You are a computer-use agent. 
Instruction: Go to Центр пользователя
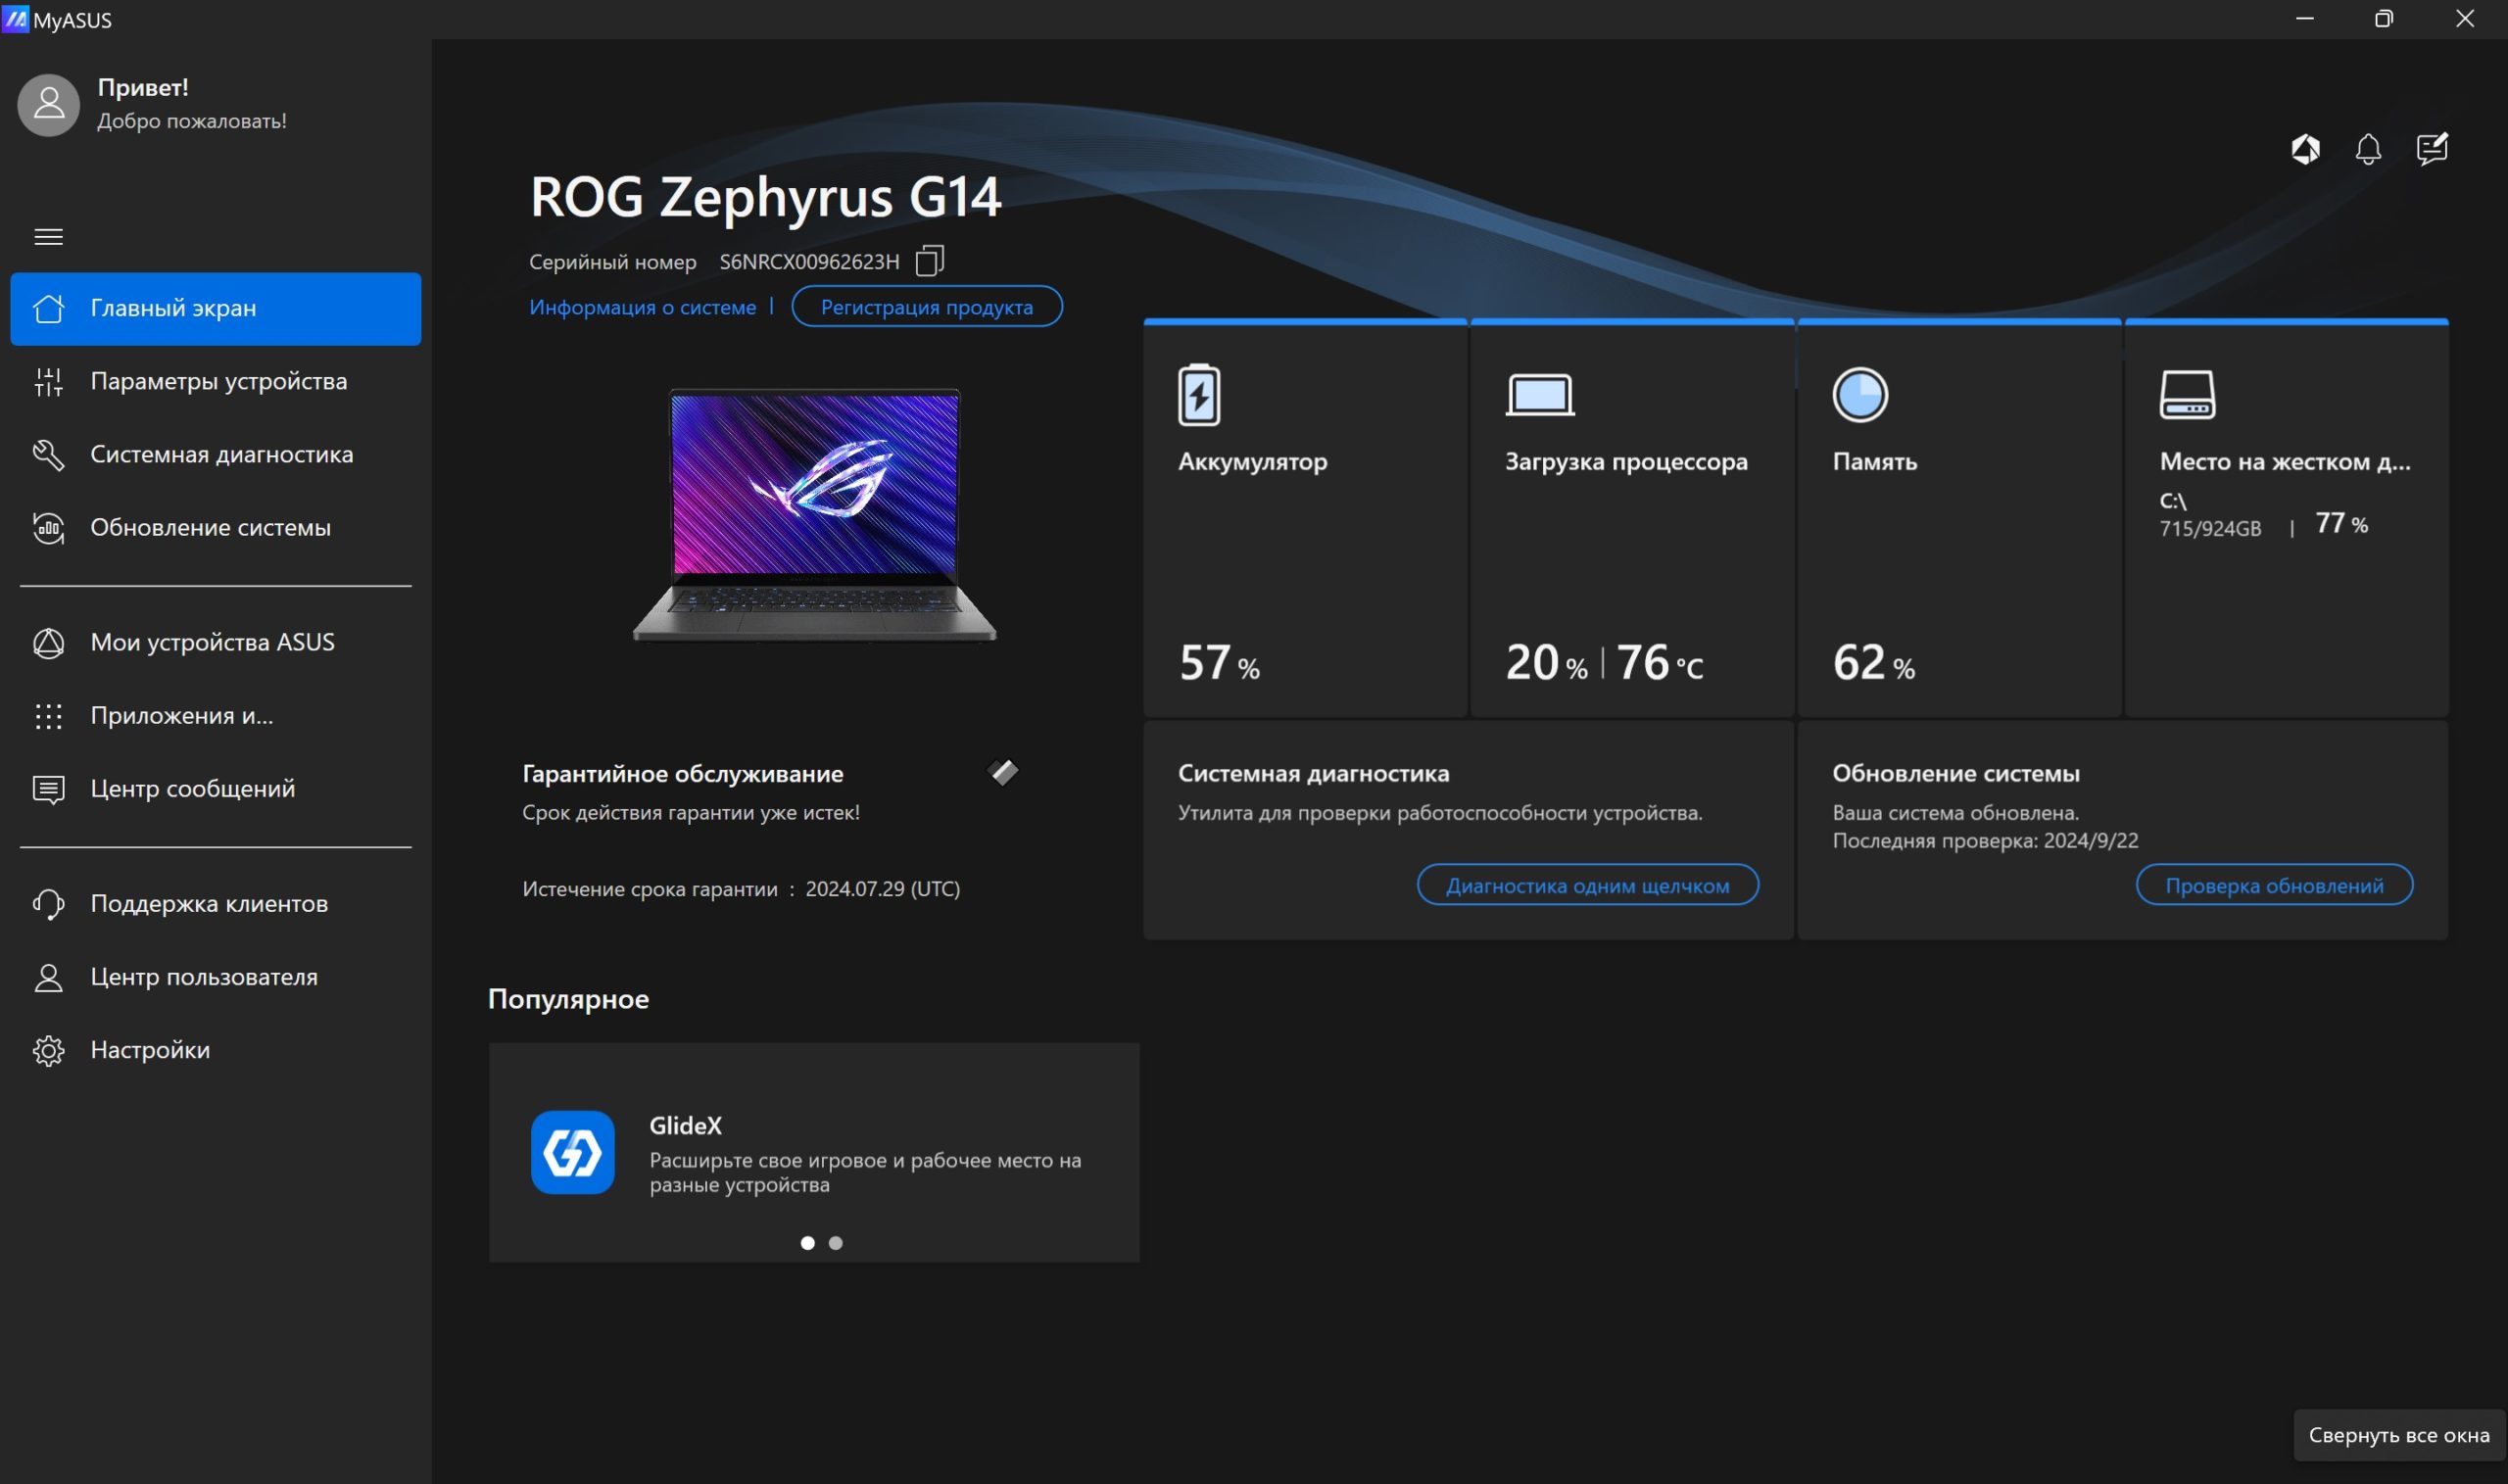(x=216, y=976)
